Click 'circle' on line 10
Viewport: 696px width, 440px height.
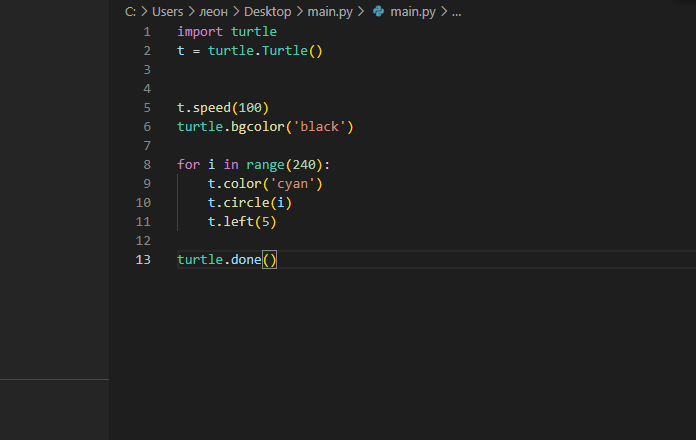pyautogui.click(x=246, y=203)
